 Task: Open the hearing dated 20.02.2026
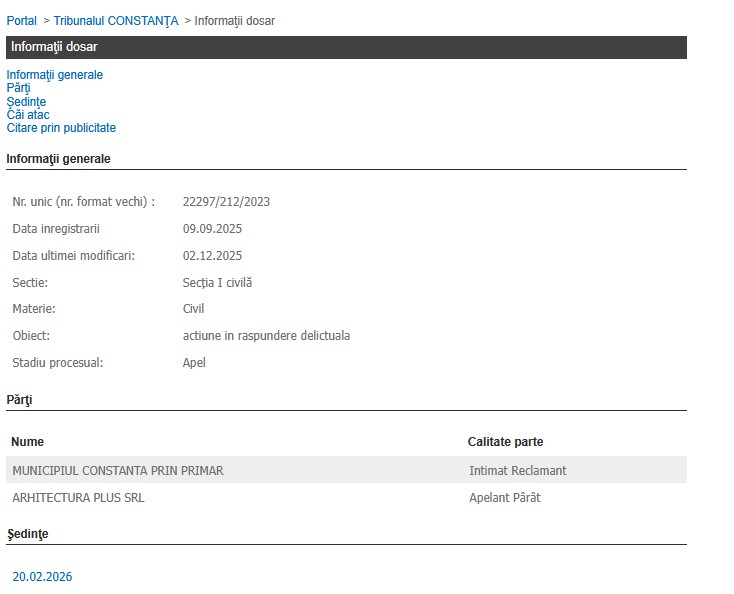(42, 577)
